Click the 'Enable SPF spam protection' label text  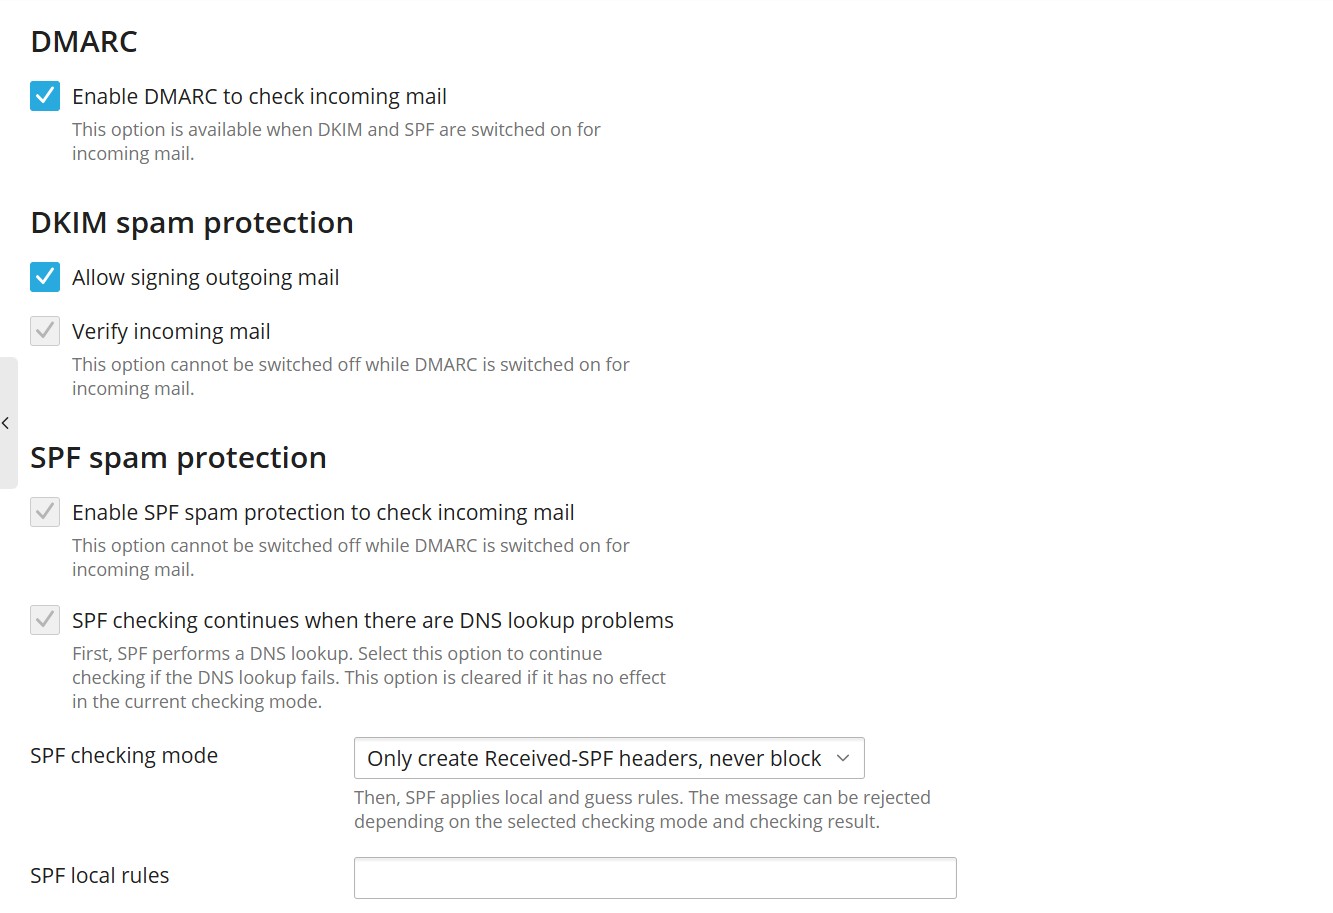tap(323, 513)
